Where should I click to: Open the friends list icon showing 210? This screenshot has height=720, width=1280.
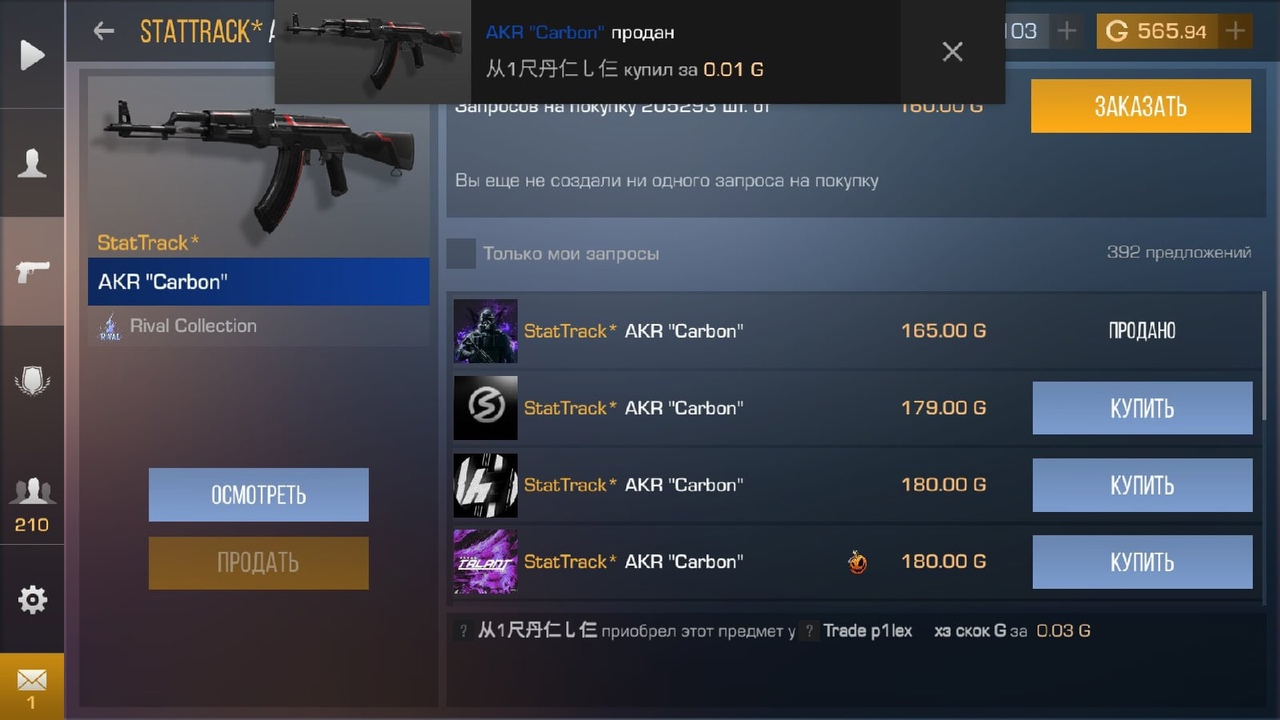point(32,503)
